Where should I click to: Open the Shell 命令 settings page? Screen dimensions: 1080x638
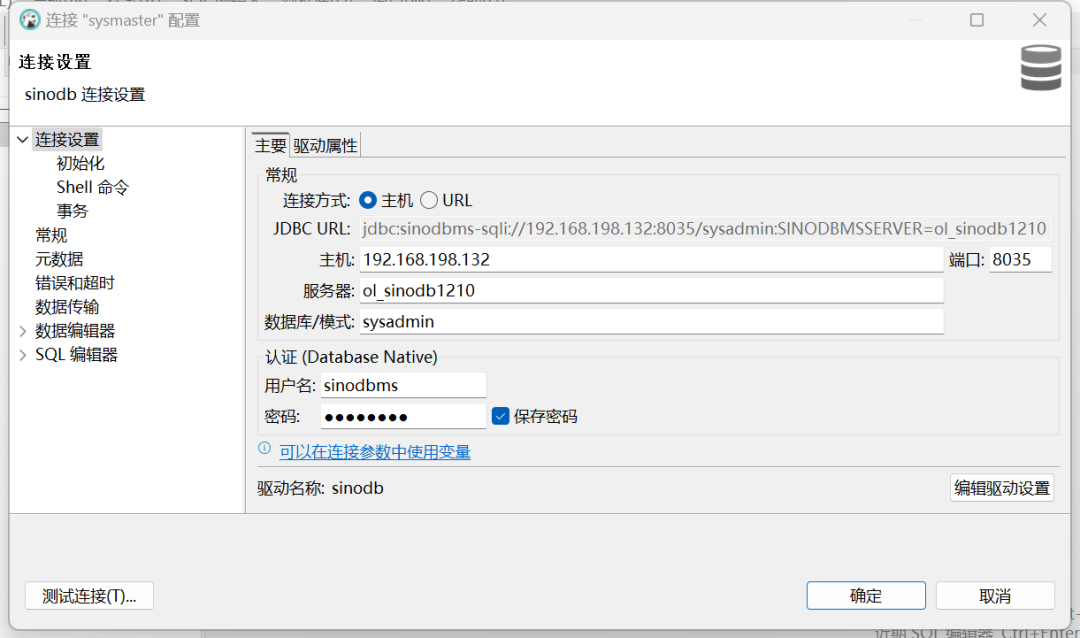92,187
